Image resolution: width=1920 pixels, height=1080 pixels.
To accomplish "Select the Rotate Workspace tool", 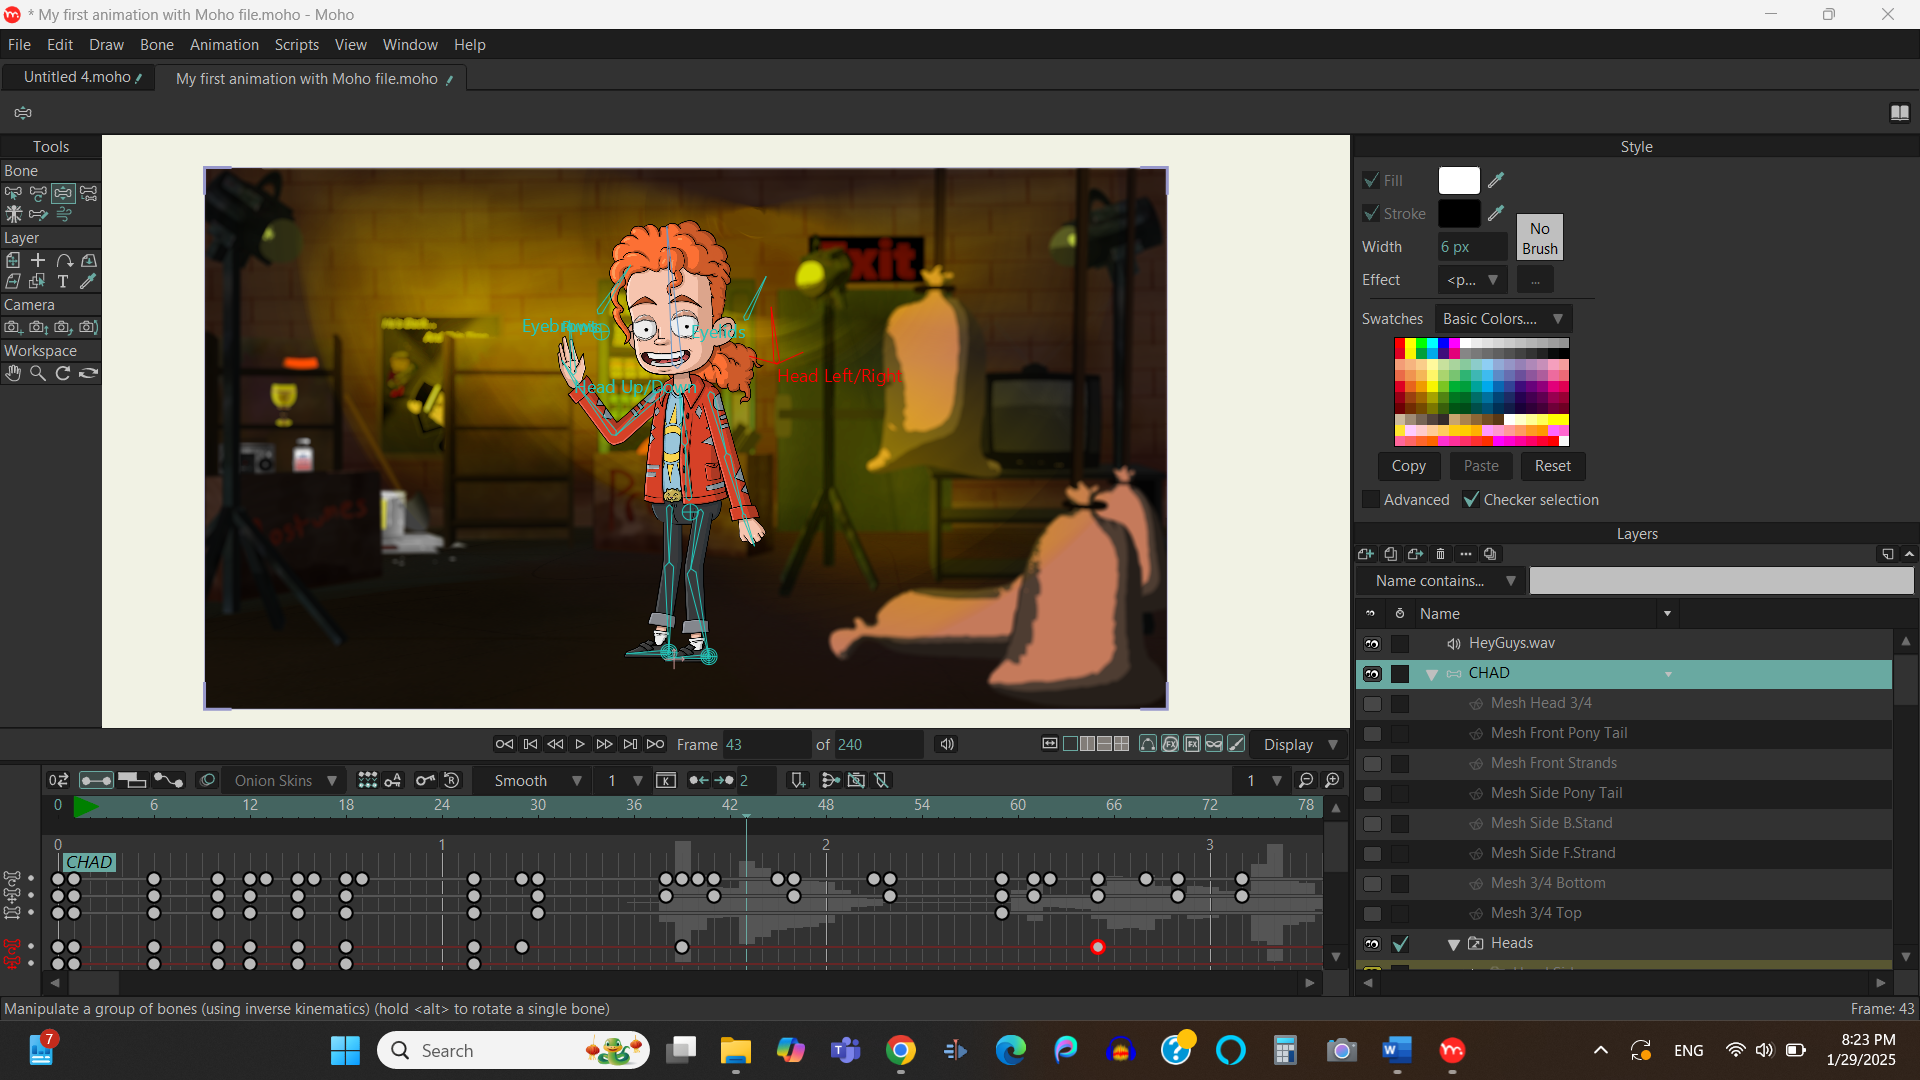I will pos(63,373).
